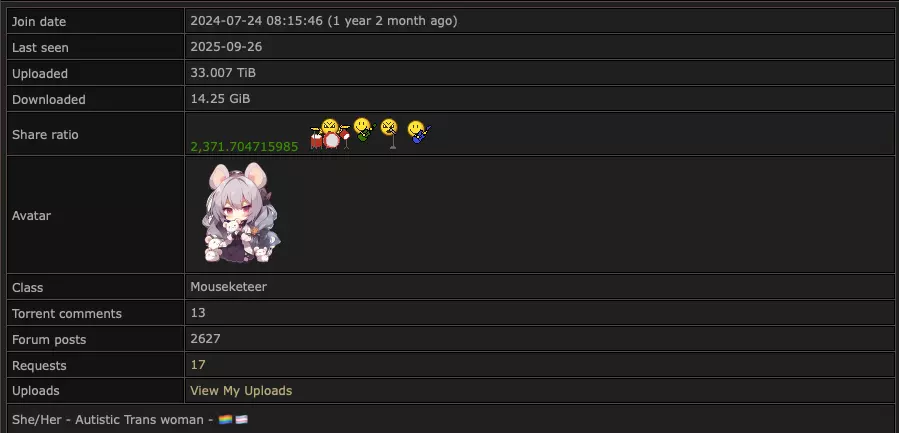Open the View My Uploads link
Viewport: 899px width, 433px height.
pos(241,391)
